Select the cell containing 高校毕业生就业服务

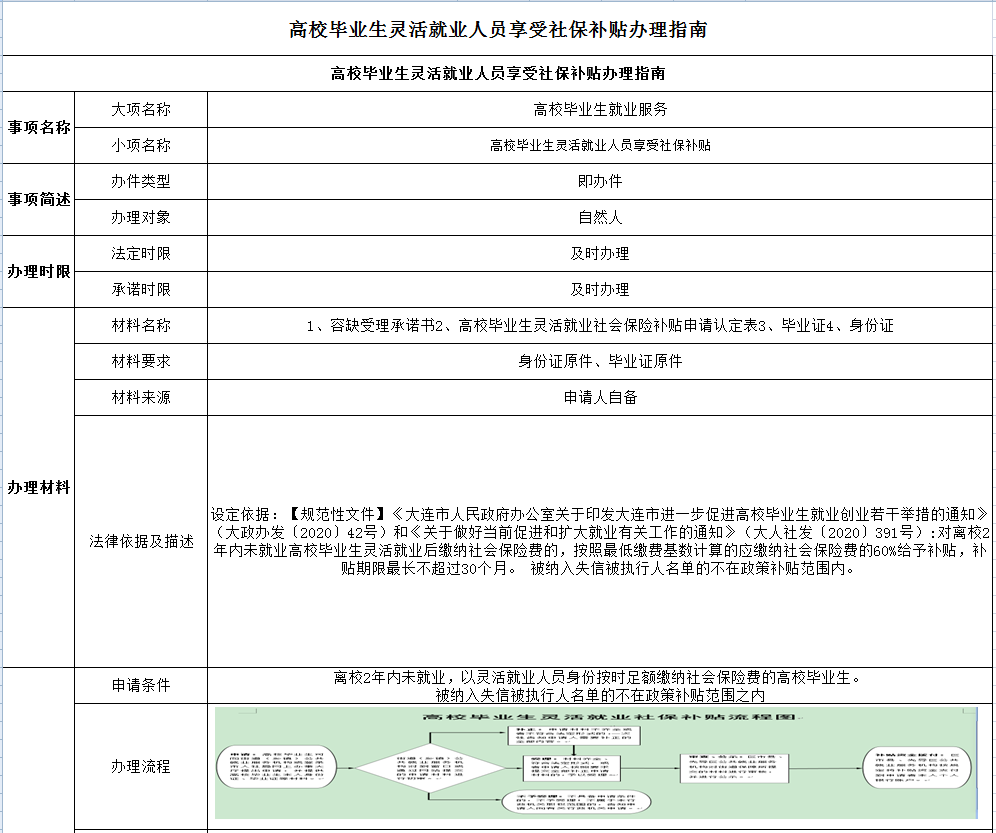600,109
